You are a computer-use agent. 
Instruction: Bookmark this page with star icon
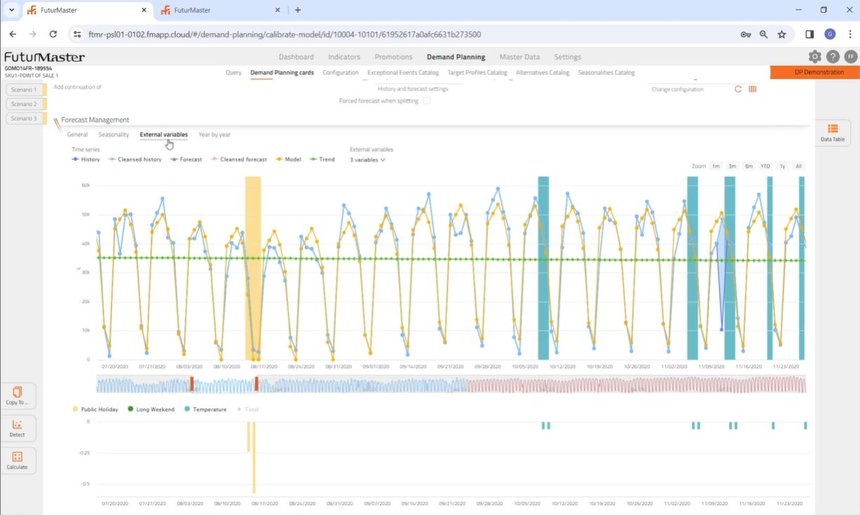point(782,34)
